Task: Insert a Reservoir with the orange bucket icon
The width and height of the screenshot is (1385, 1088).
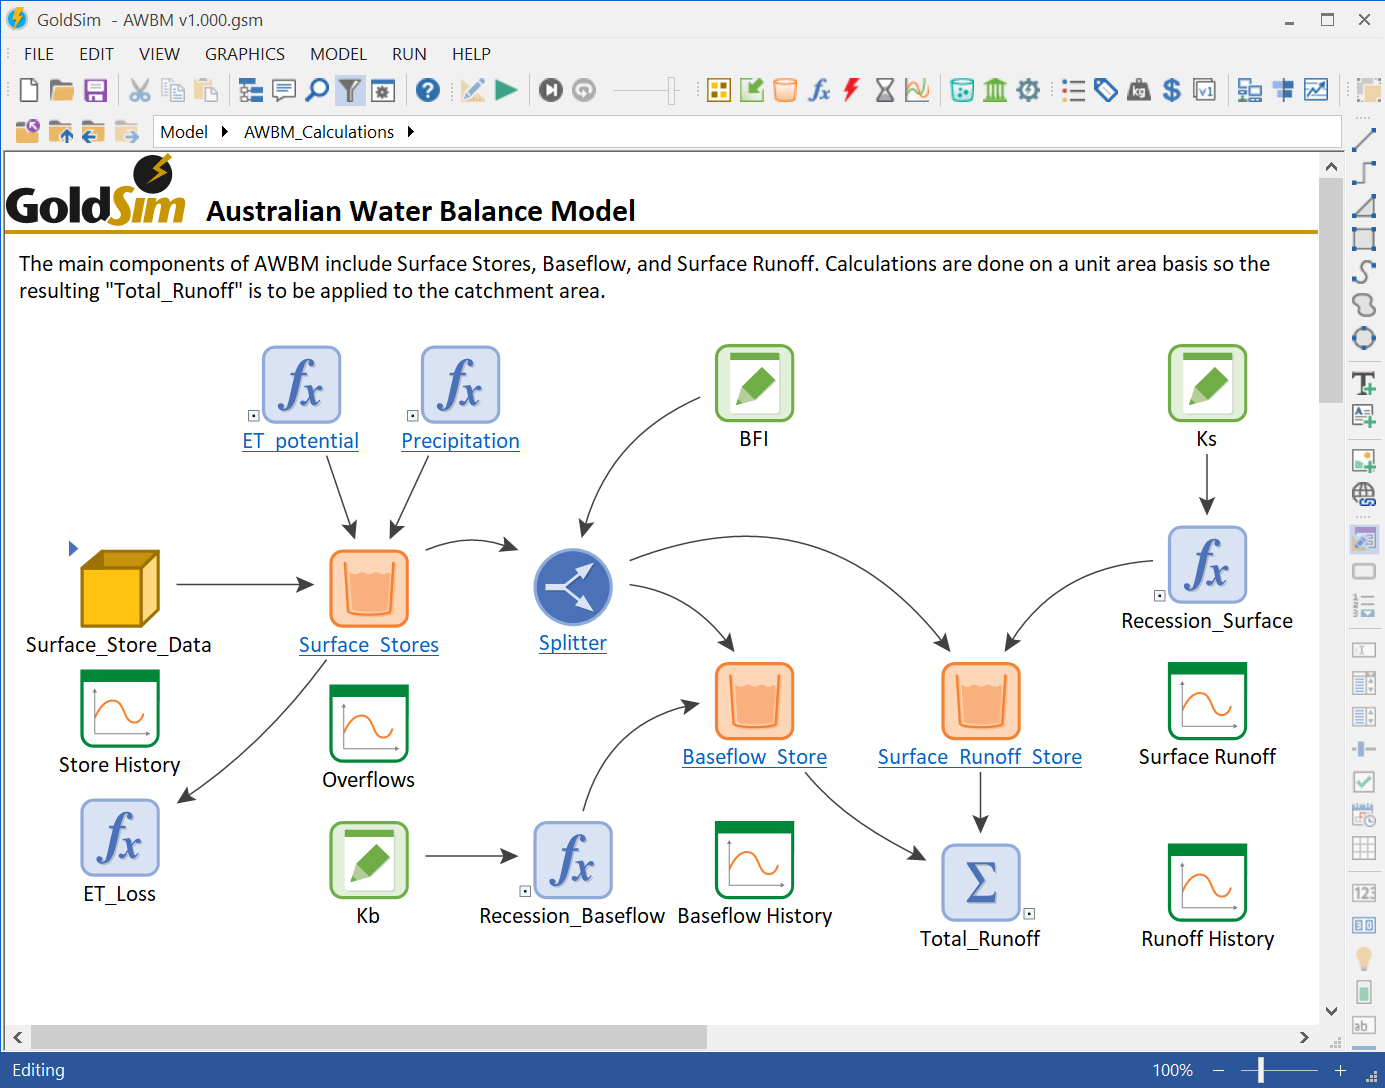Action: 786,90
